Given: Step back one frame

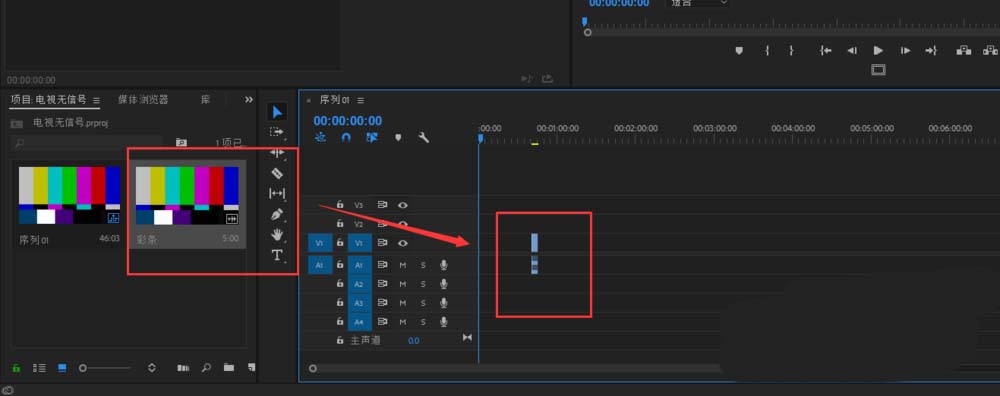Looking at the screenshot, I should tap(852, 50).
